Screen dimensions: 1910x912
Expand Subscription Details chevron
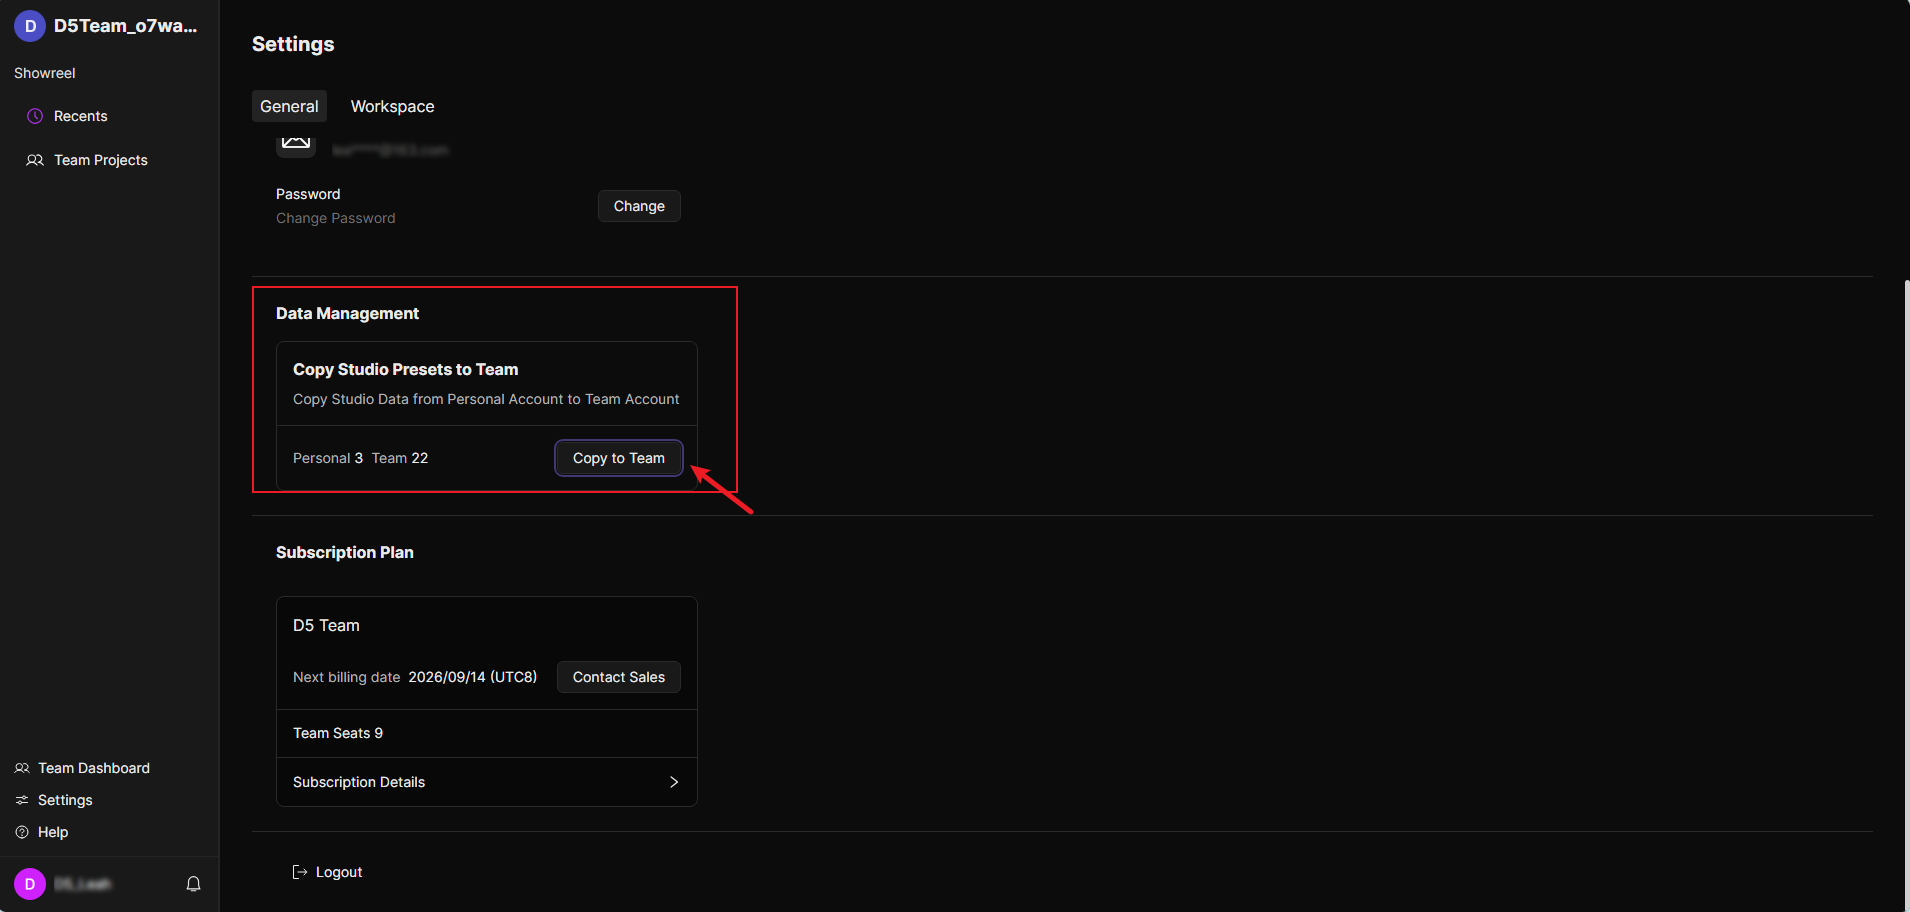674,782
